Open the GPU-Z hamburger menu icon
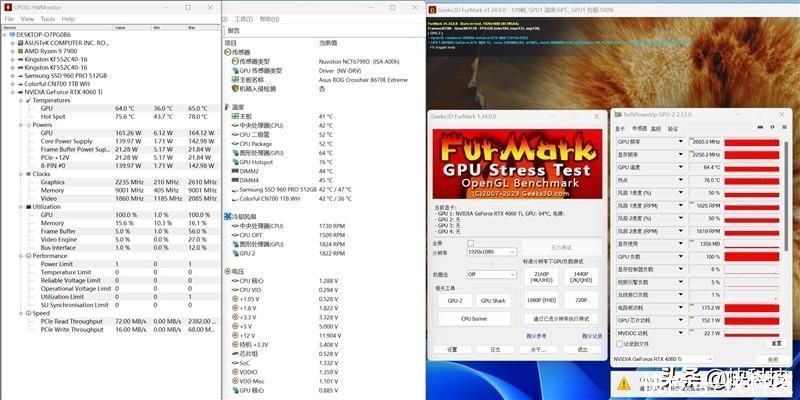 coord(783,128)
